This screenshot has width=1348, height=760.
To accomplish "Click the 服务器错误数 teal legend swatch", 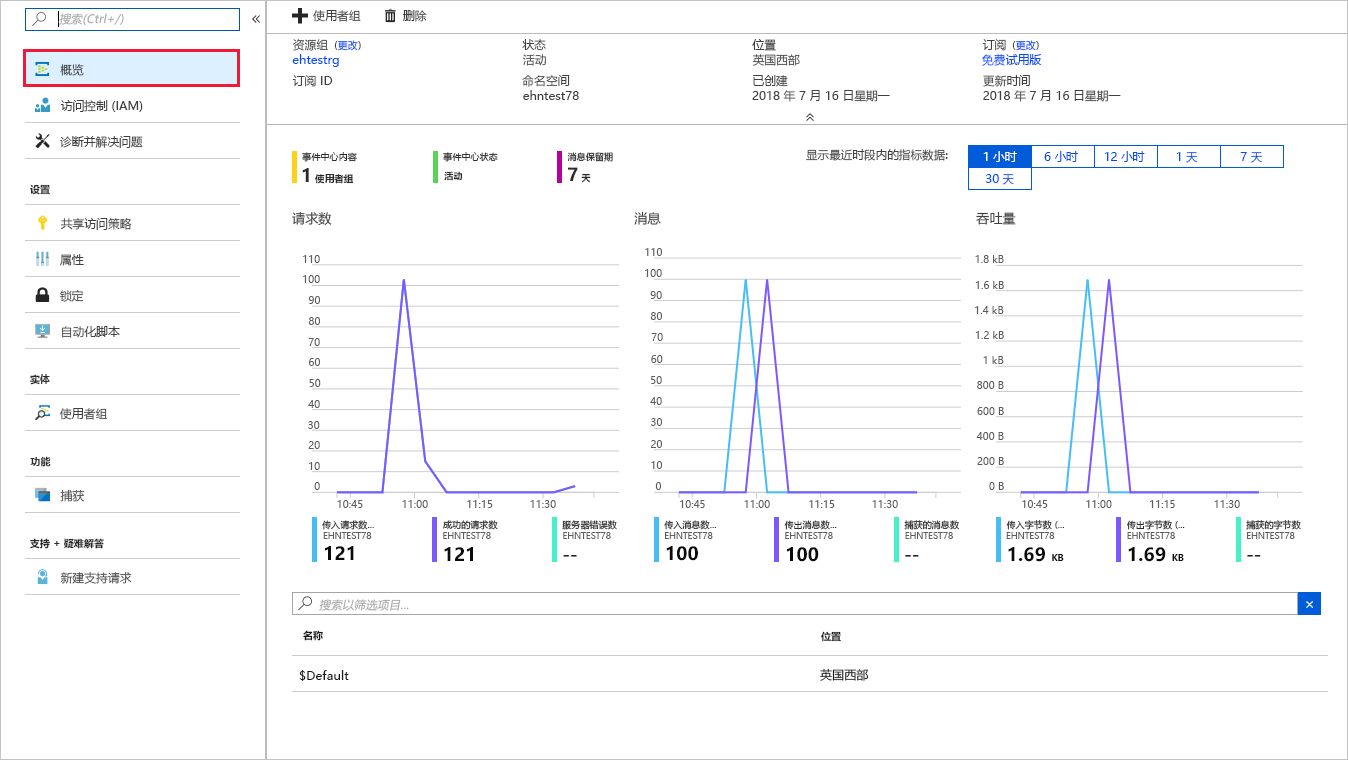I will pyautogui.click(x=555, y=539).
